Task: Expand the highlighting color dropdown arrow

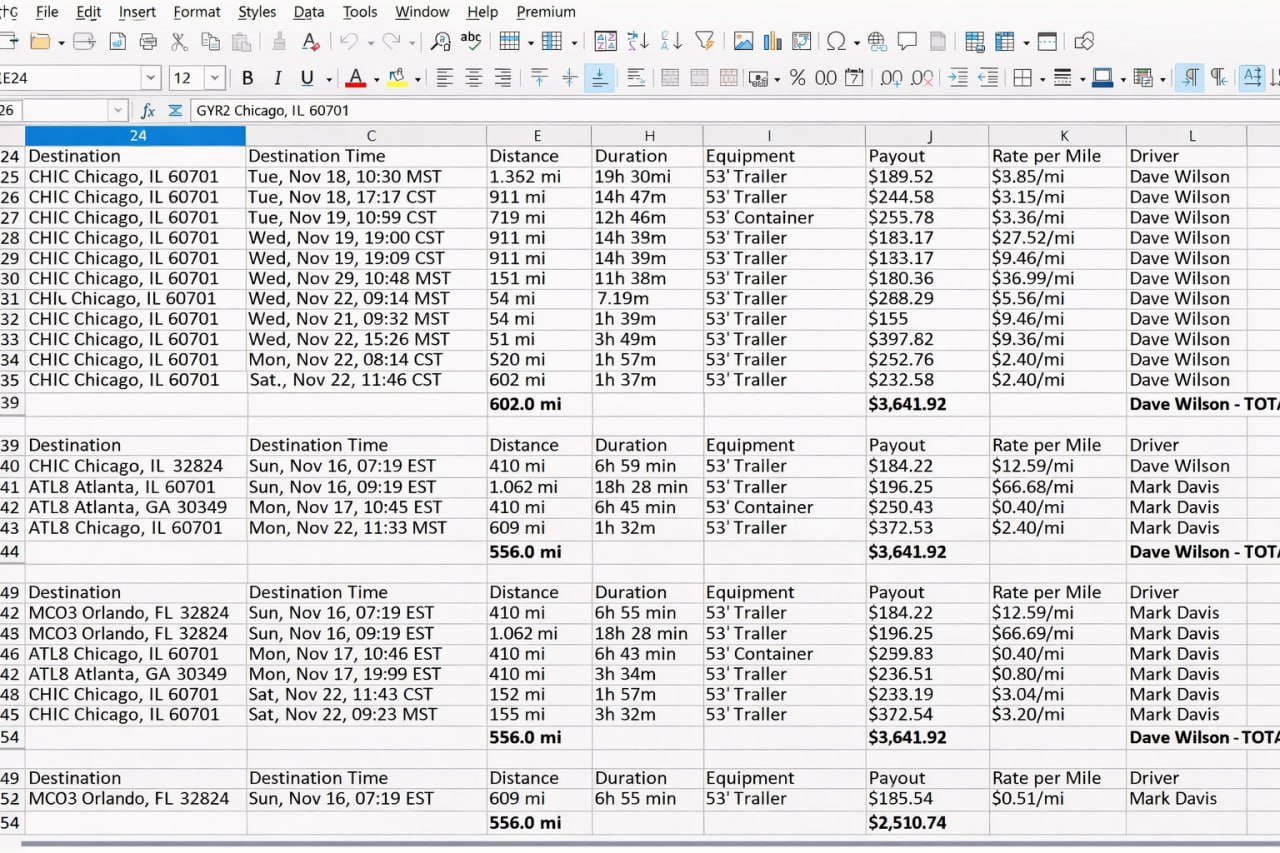Action: 417,79
